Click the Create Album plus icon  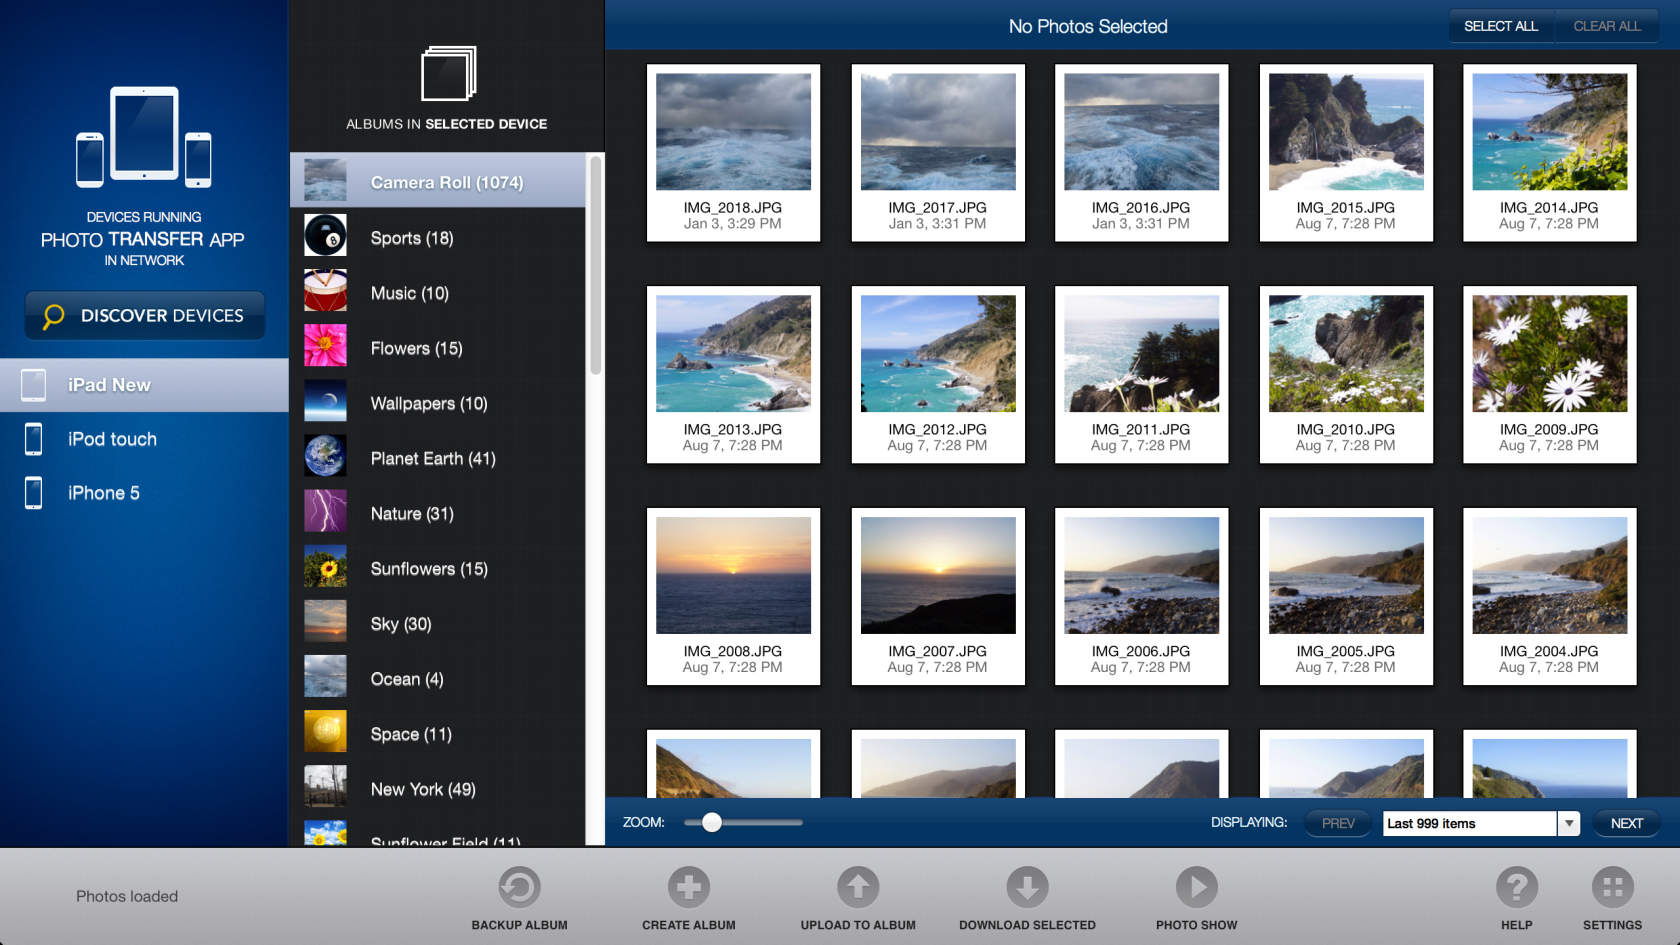point(688,887)
